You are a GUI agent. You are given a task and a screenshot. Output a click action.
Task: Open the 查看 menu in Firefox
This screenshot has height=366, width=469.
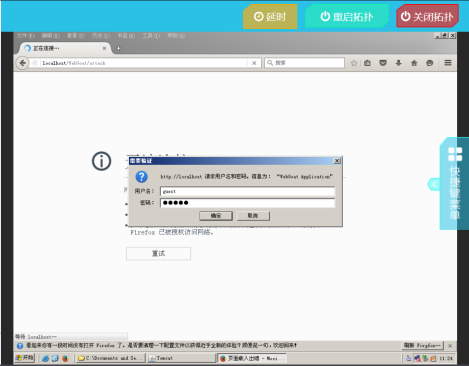76,36
